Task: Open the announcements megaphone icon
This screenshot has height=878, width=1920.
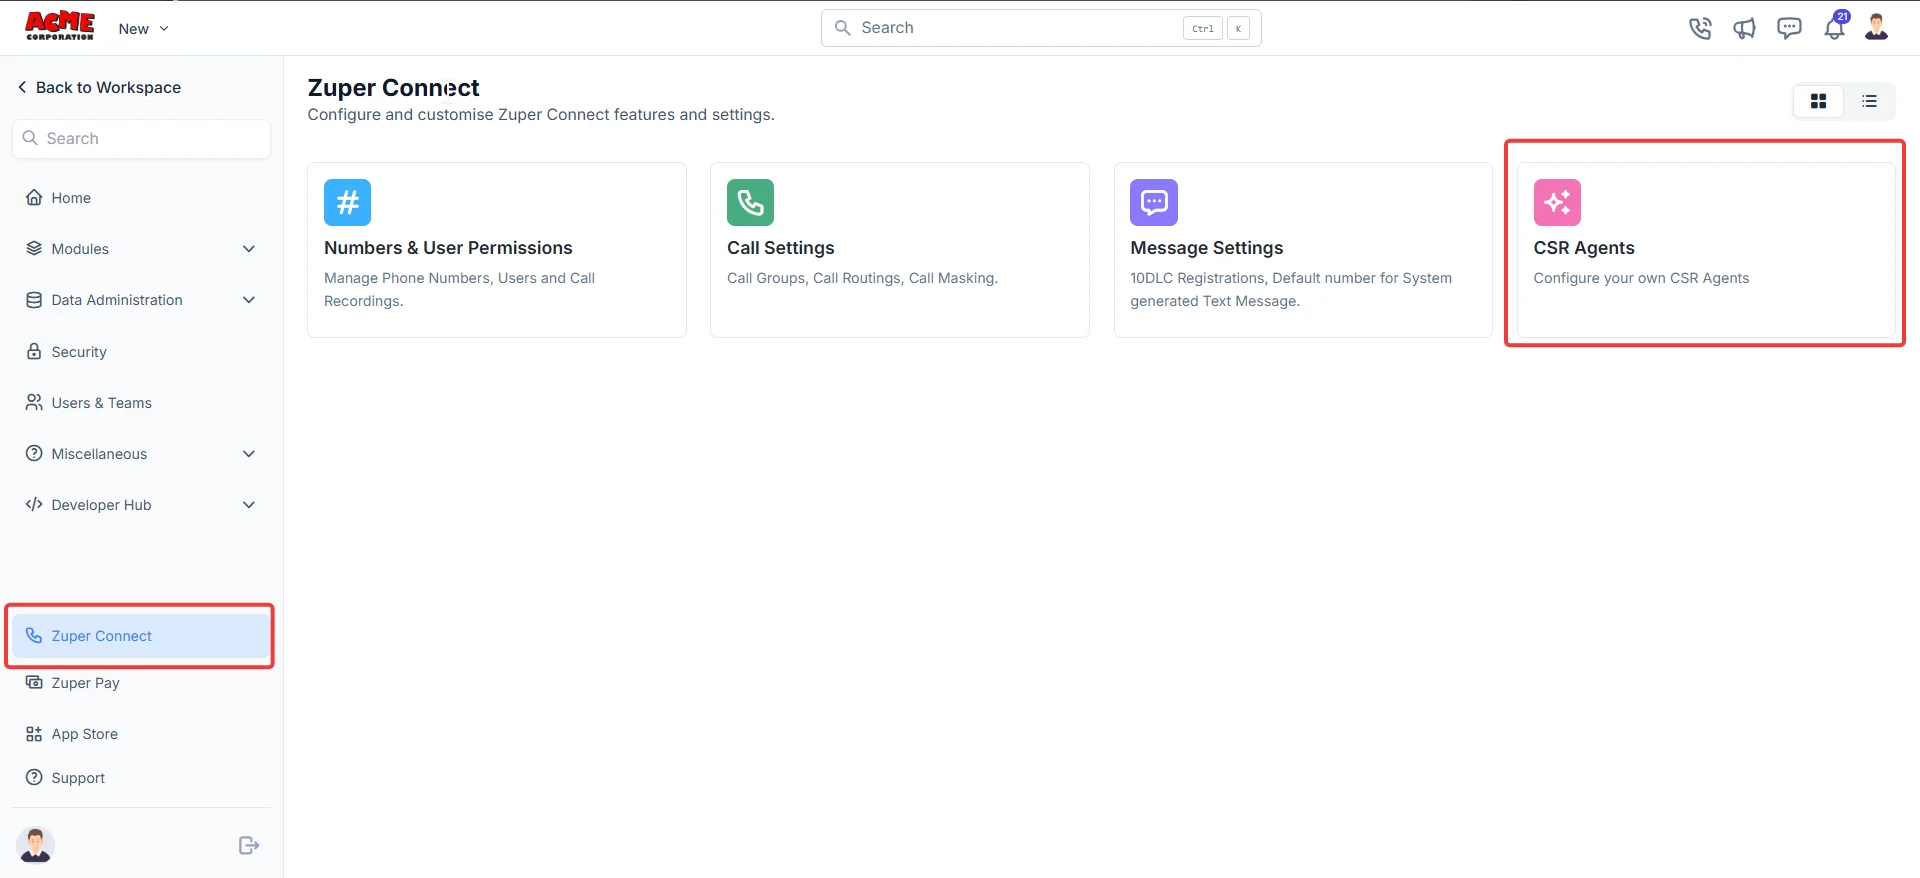Action: [x=1745, y=28]
